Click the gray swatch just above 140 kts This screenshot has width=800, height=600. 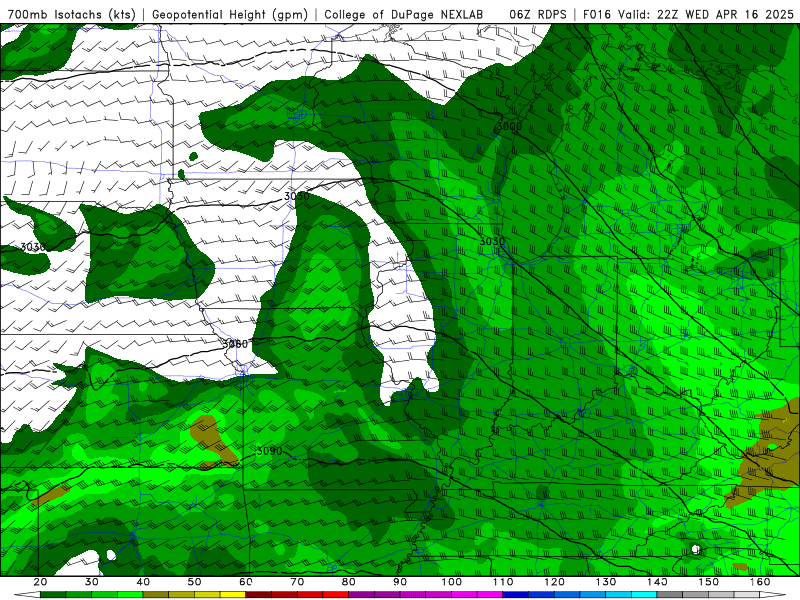pos(670,595)
